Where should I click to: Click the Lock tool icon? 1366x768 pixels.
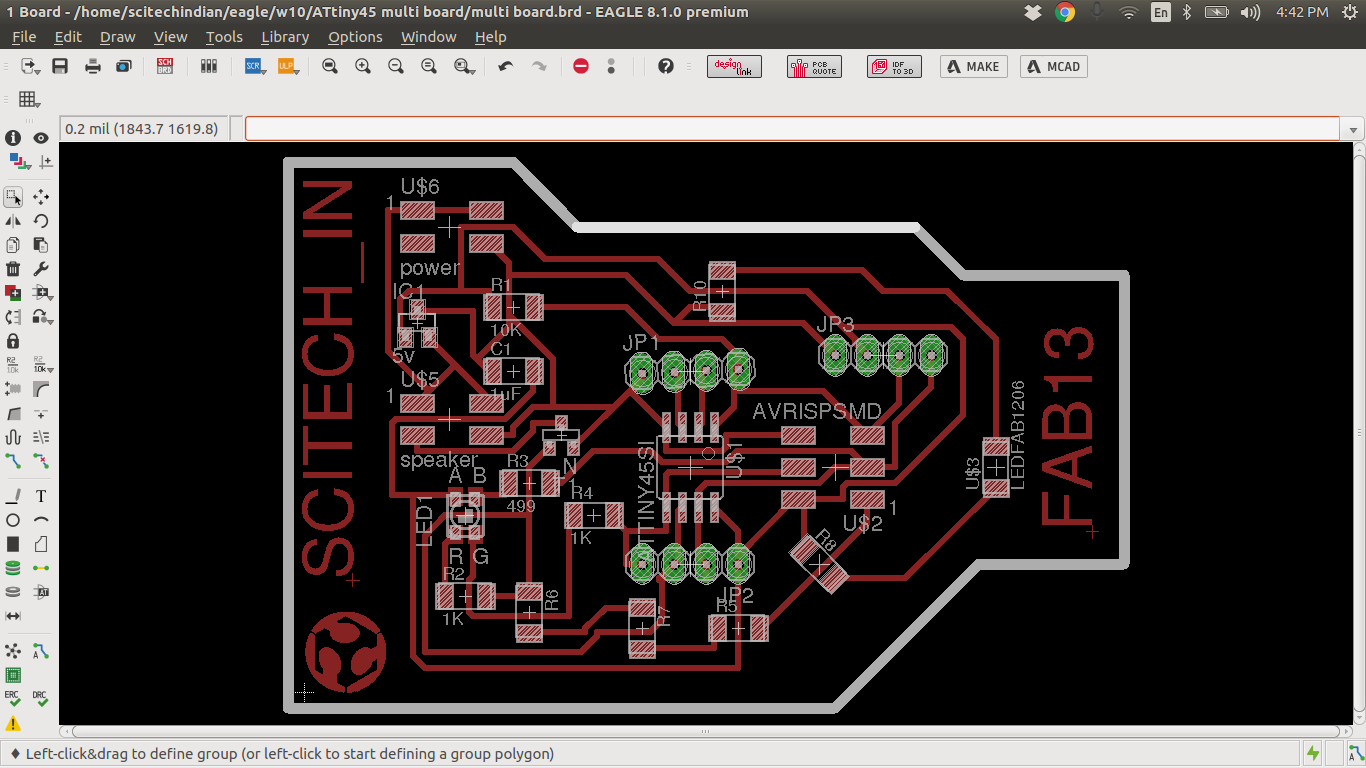coord(13,341)
